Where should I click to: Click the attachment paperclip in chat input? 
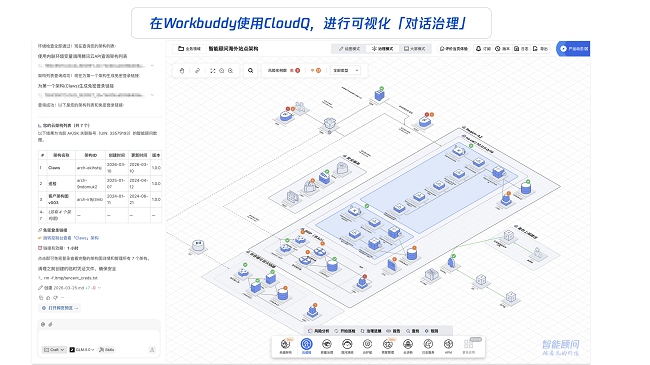50,324
